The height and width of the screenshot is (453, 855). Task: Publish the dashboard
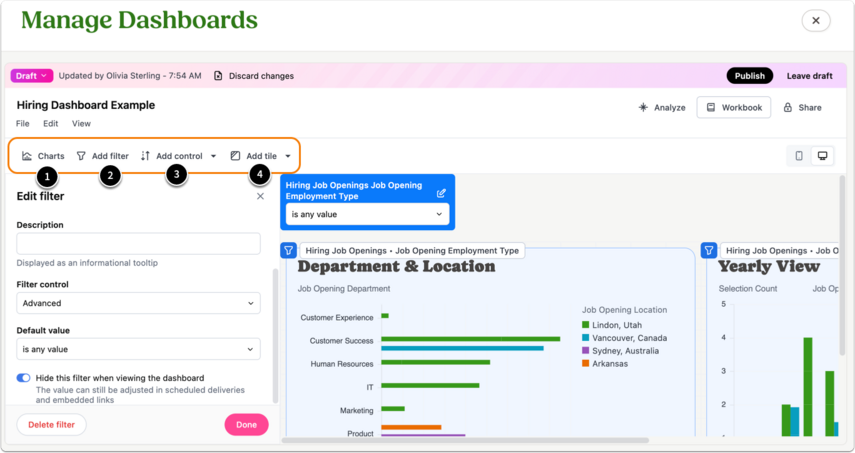click(x=750, y=76)
